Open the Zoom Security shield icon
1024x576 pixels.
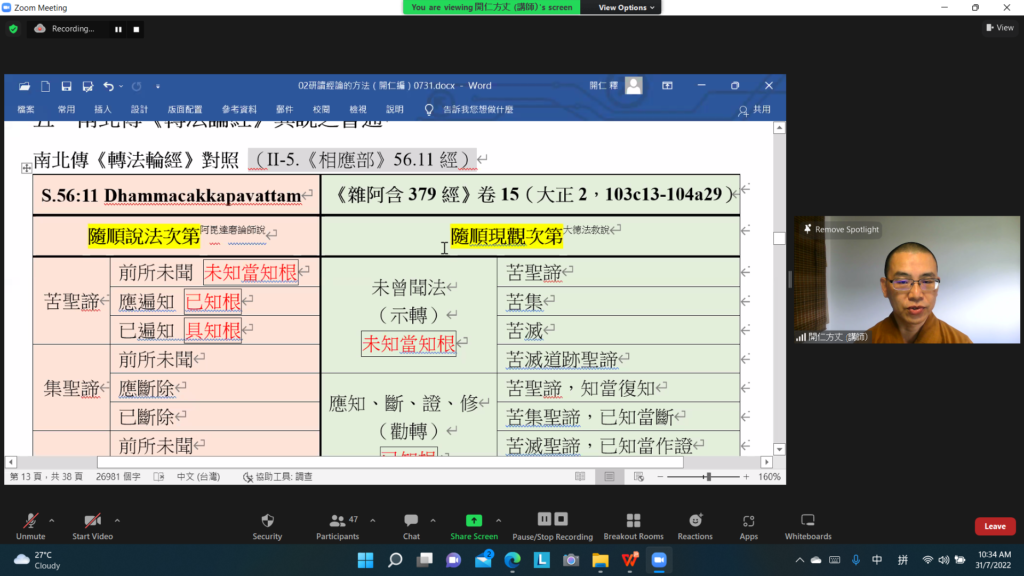coord(267,521)
